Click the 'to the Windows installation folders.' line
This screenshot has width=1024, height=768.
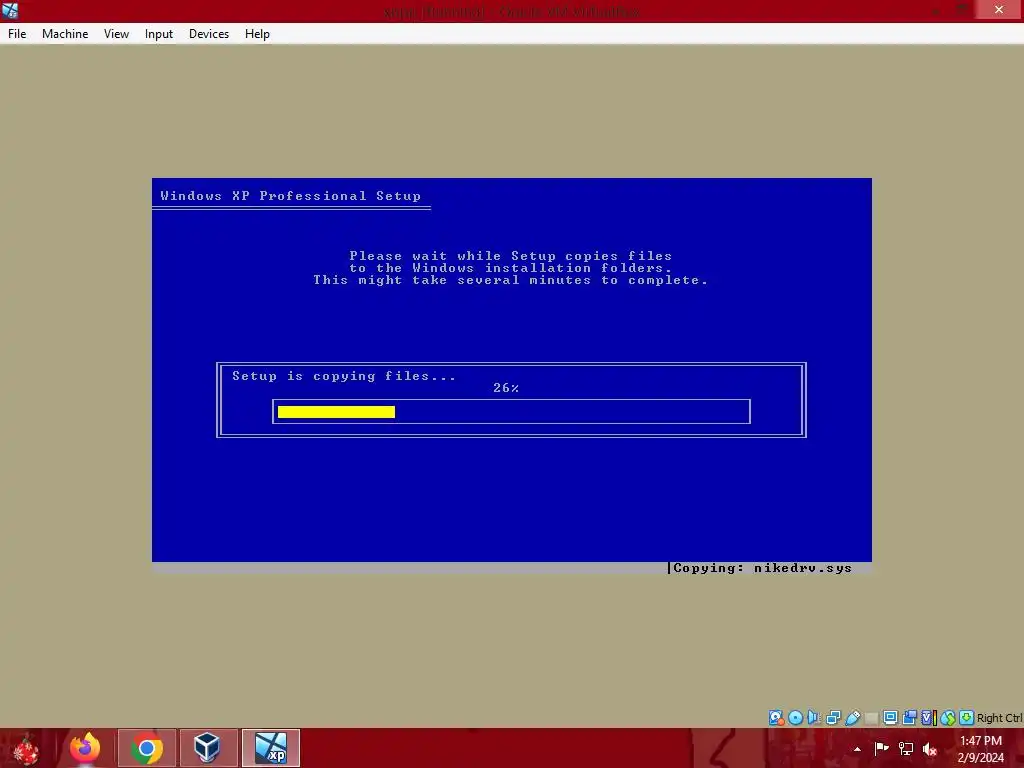point(511,268)
